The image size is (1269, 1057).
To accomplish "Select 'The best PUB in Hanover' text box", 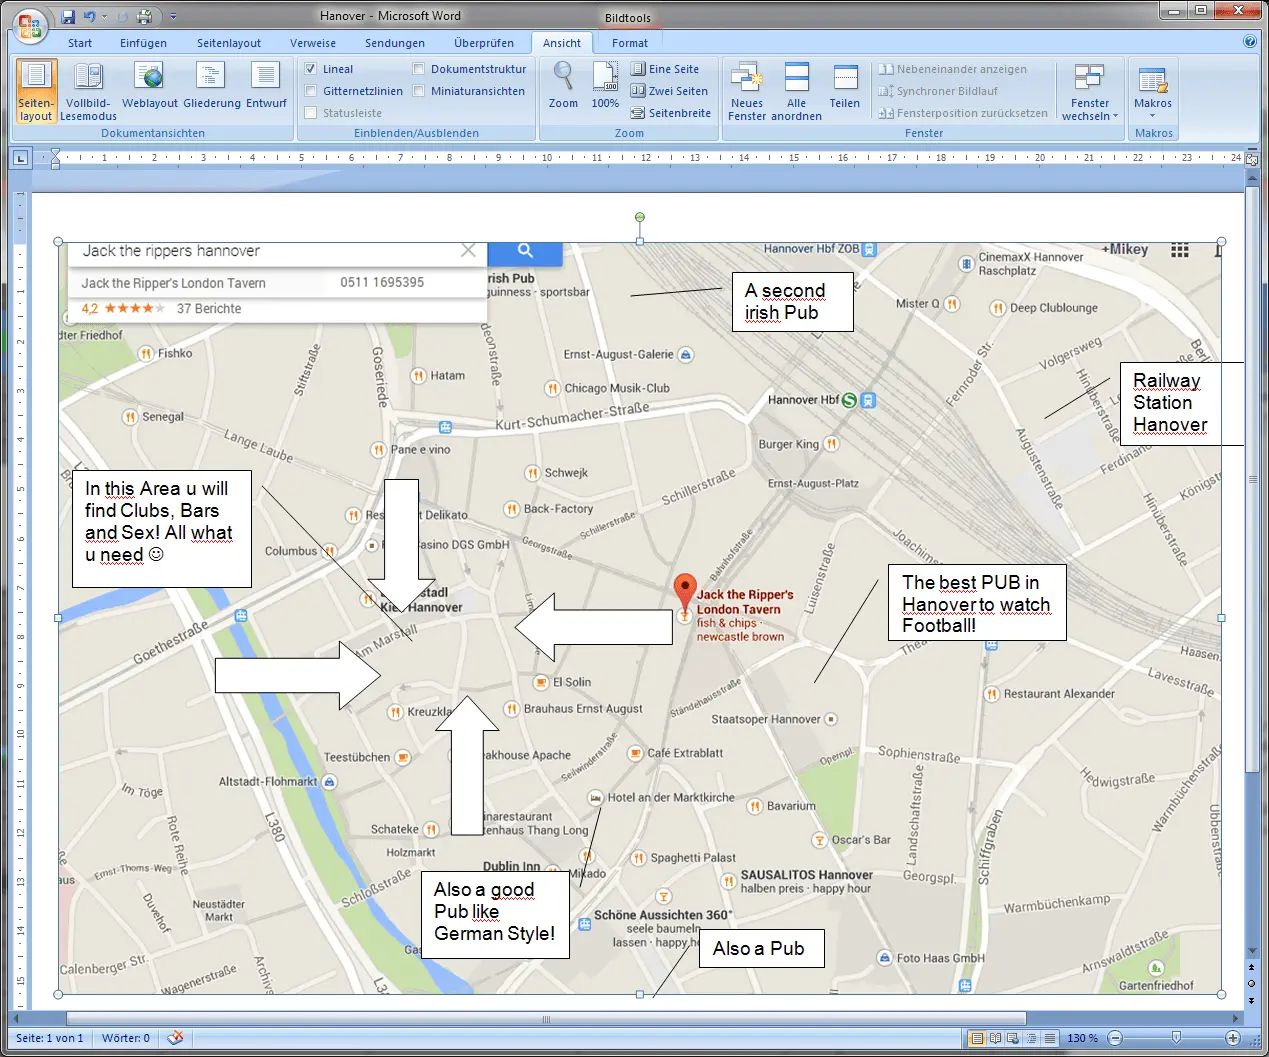I will pyautogui.click(x=977, y=603).
